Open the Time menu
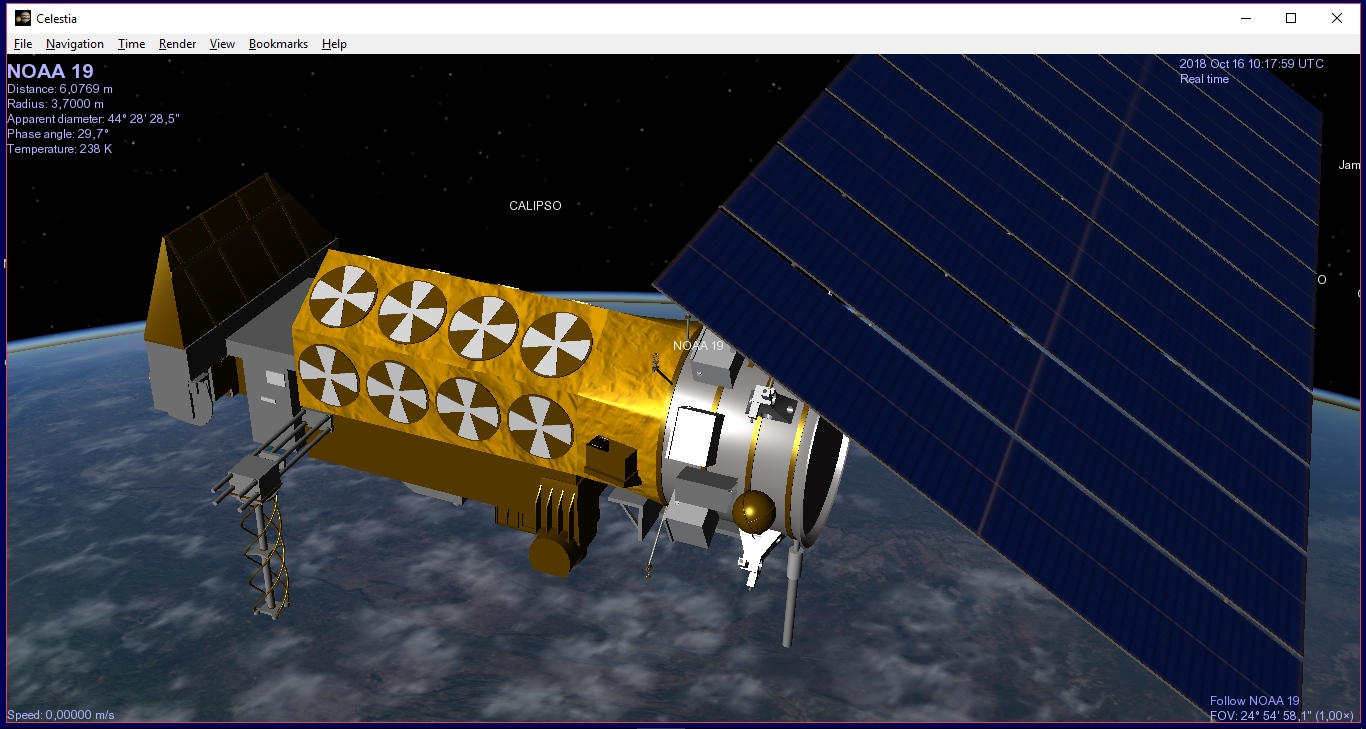This screenshot has width=1366, height=729. point(131,44)
